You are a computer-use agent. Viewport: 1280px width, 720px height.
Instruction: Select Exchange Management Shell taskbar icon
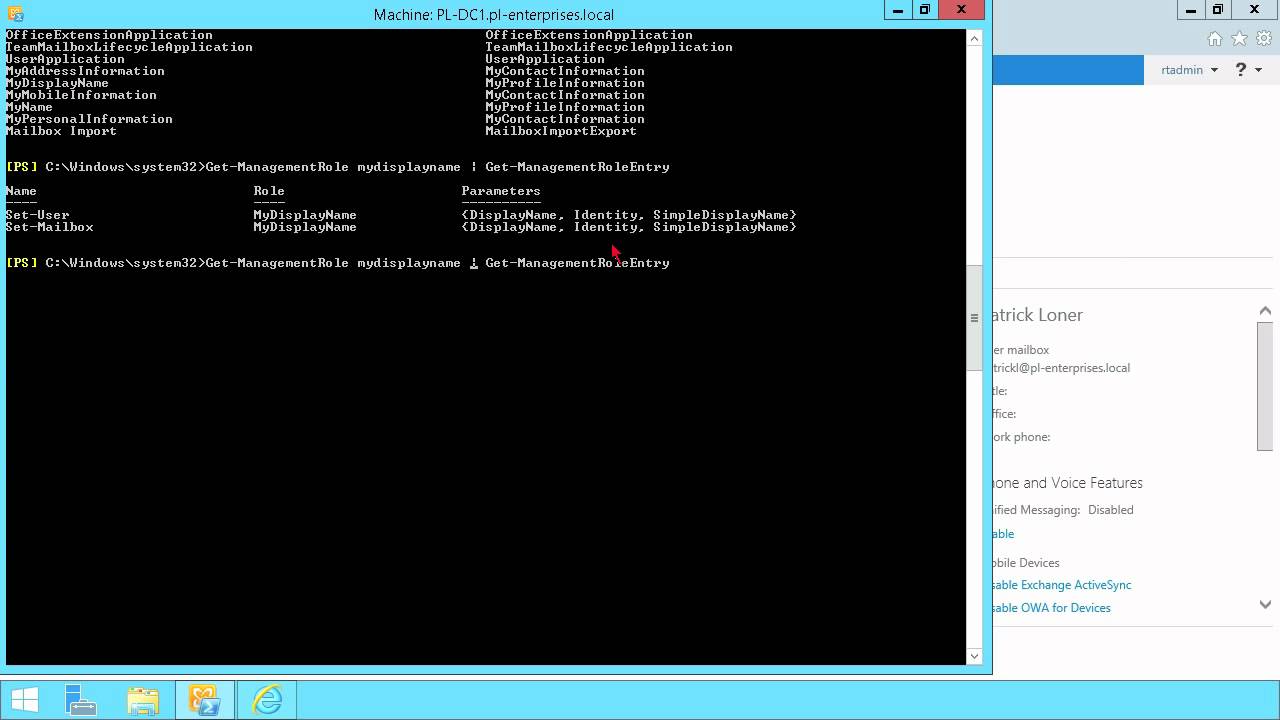click(x=205, y=701)
